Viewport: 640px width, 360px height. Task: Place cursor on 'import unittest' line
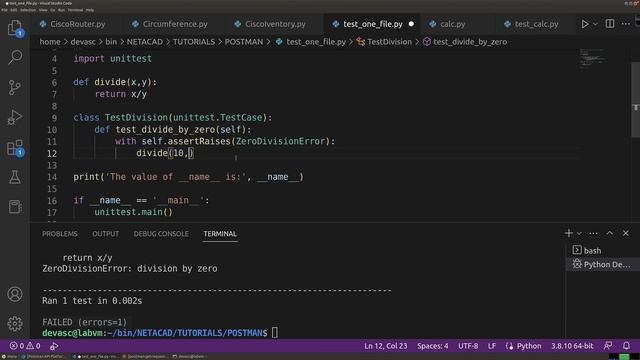coord(112,58)
